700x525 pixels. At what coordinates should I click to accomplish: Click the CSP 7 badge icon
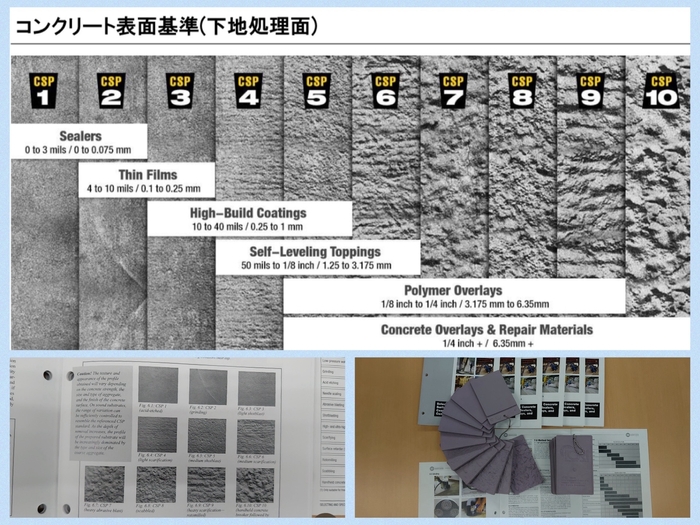click(453, 90)
